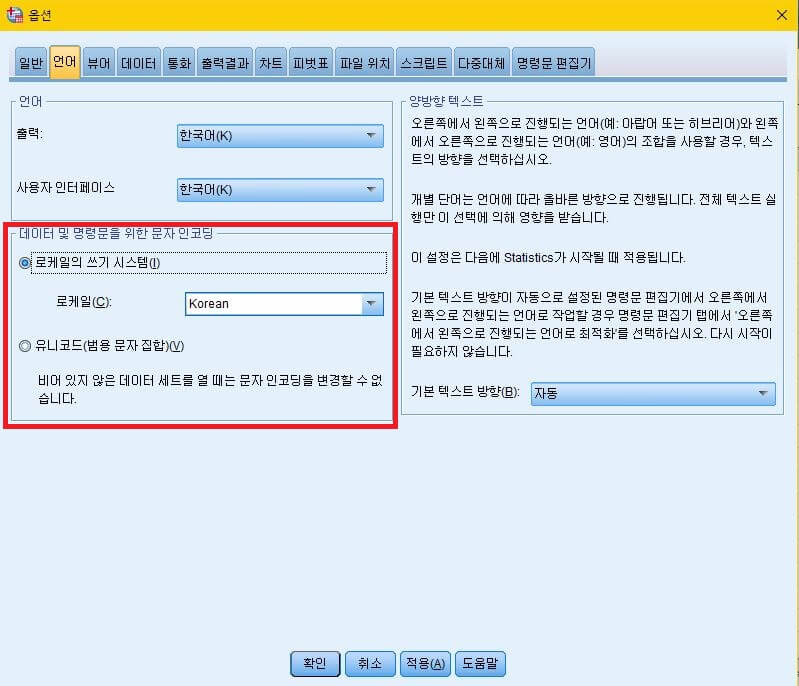
Task: Open the 파일 위치 tab
Action: [364, 63]
